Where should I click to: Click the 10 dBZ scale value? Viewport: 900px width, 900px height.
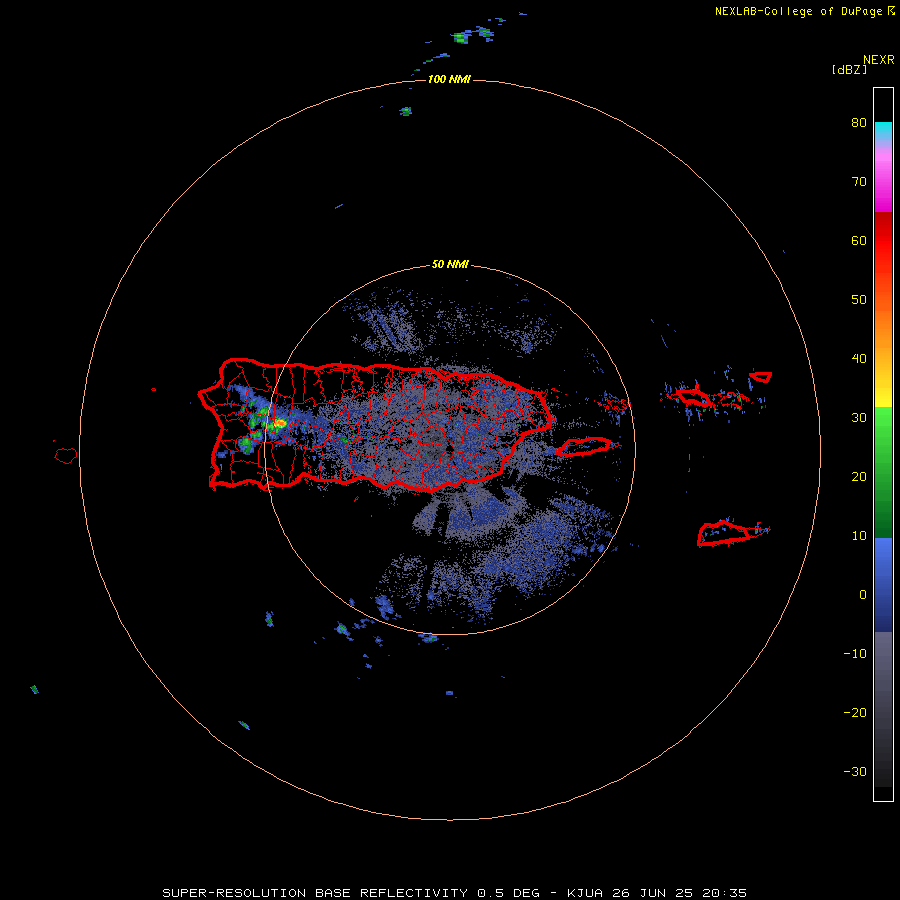pyautogui.click(x=859, y=536)
